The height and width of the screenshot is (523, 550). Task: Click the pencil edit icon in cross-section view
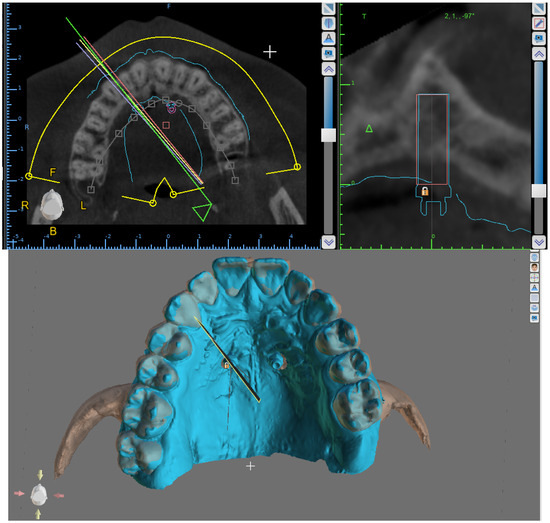pos(539,24)
